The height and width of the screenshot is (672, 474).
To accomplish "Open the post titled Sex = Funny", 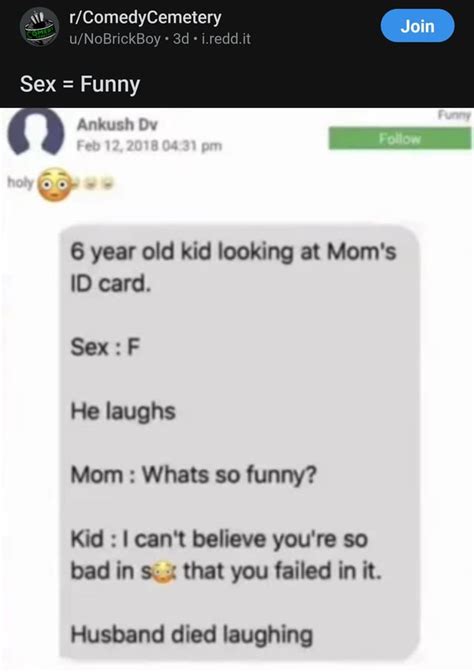I will (80, 84).
